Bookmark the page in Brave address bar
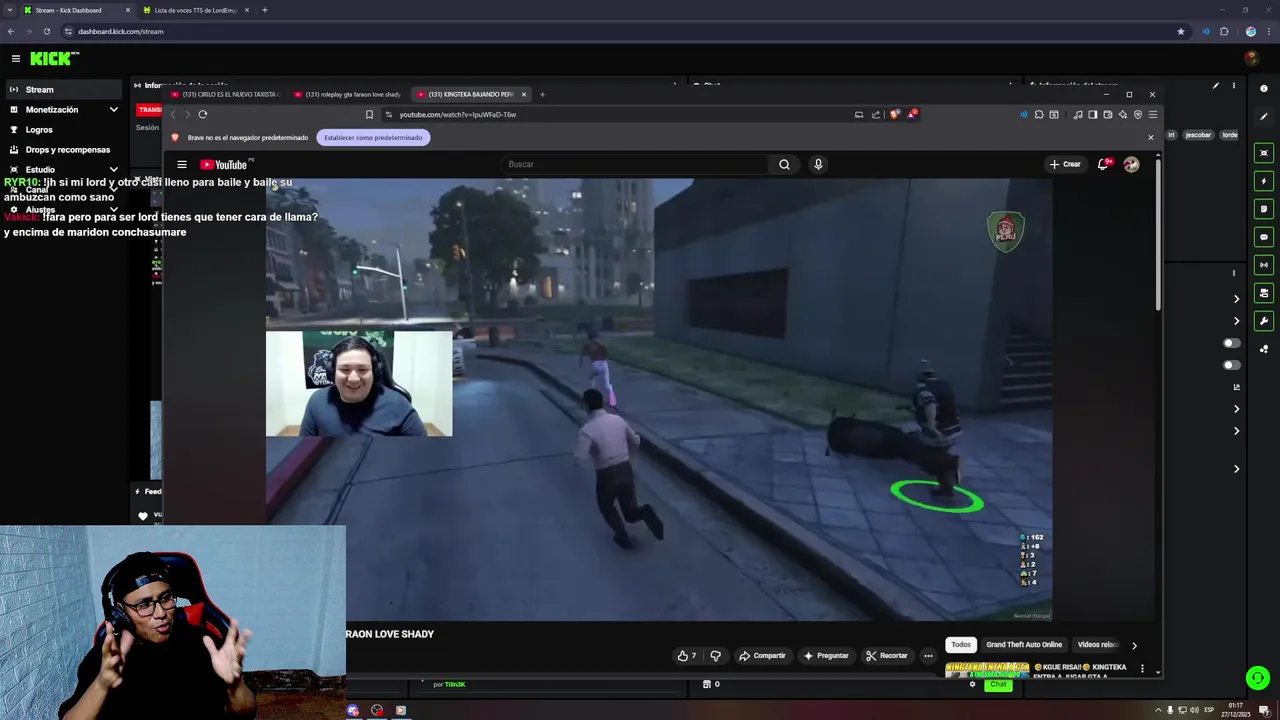Image resolution: width=1280 pixels, height=720 pixels. tap(369, 114)
